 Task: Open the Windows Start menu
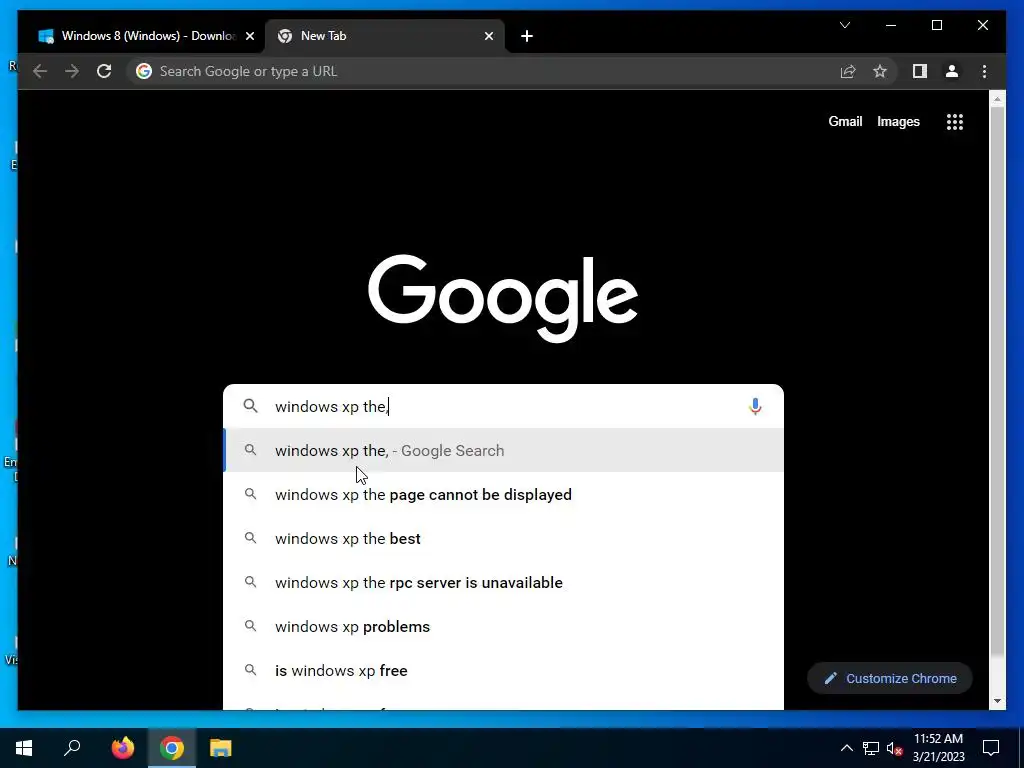[24, 748]
